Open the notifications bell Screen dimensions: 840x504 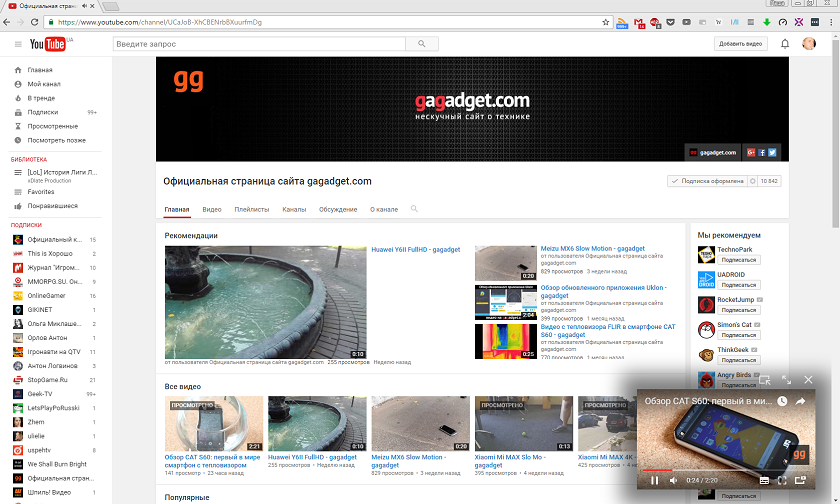click(785, 44)
